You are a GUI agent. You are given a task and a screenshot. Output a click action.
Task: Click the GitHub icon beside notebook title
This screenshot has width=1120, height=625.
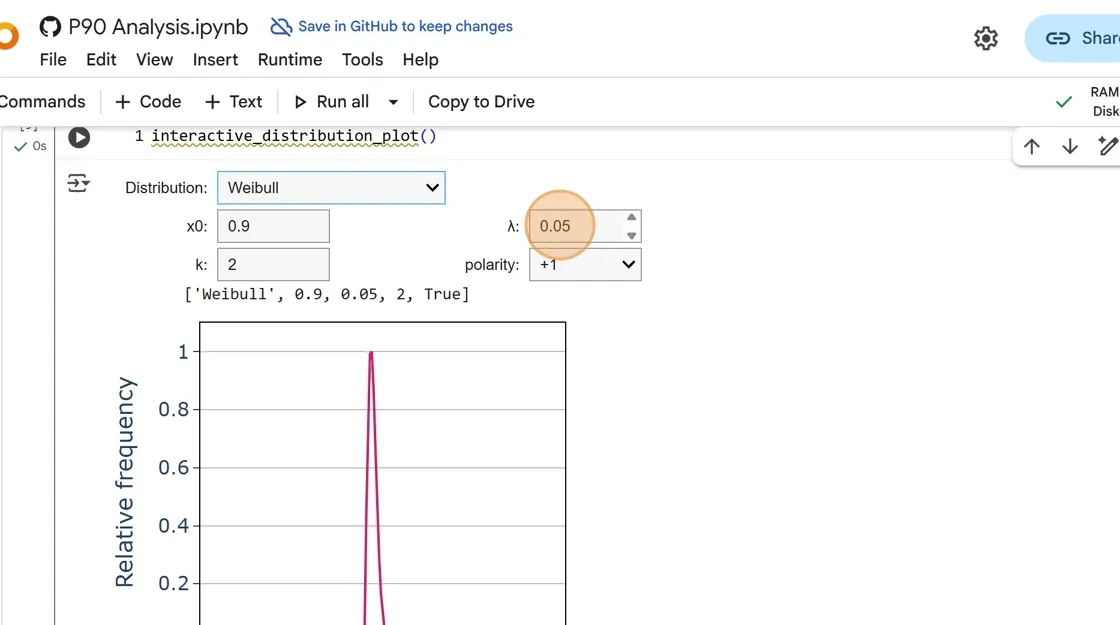(50, 27)
